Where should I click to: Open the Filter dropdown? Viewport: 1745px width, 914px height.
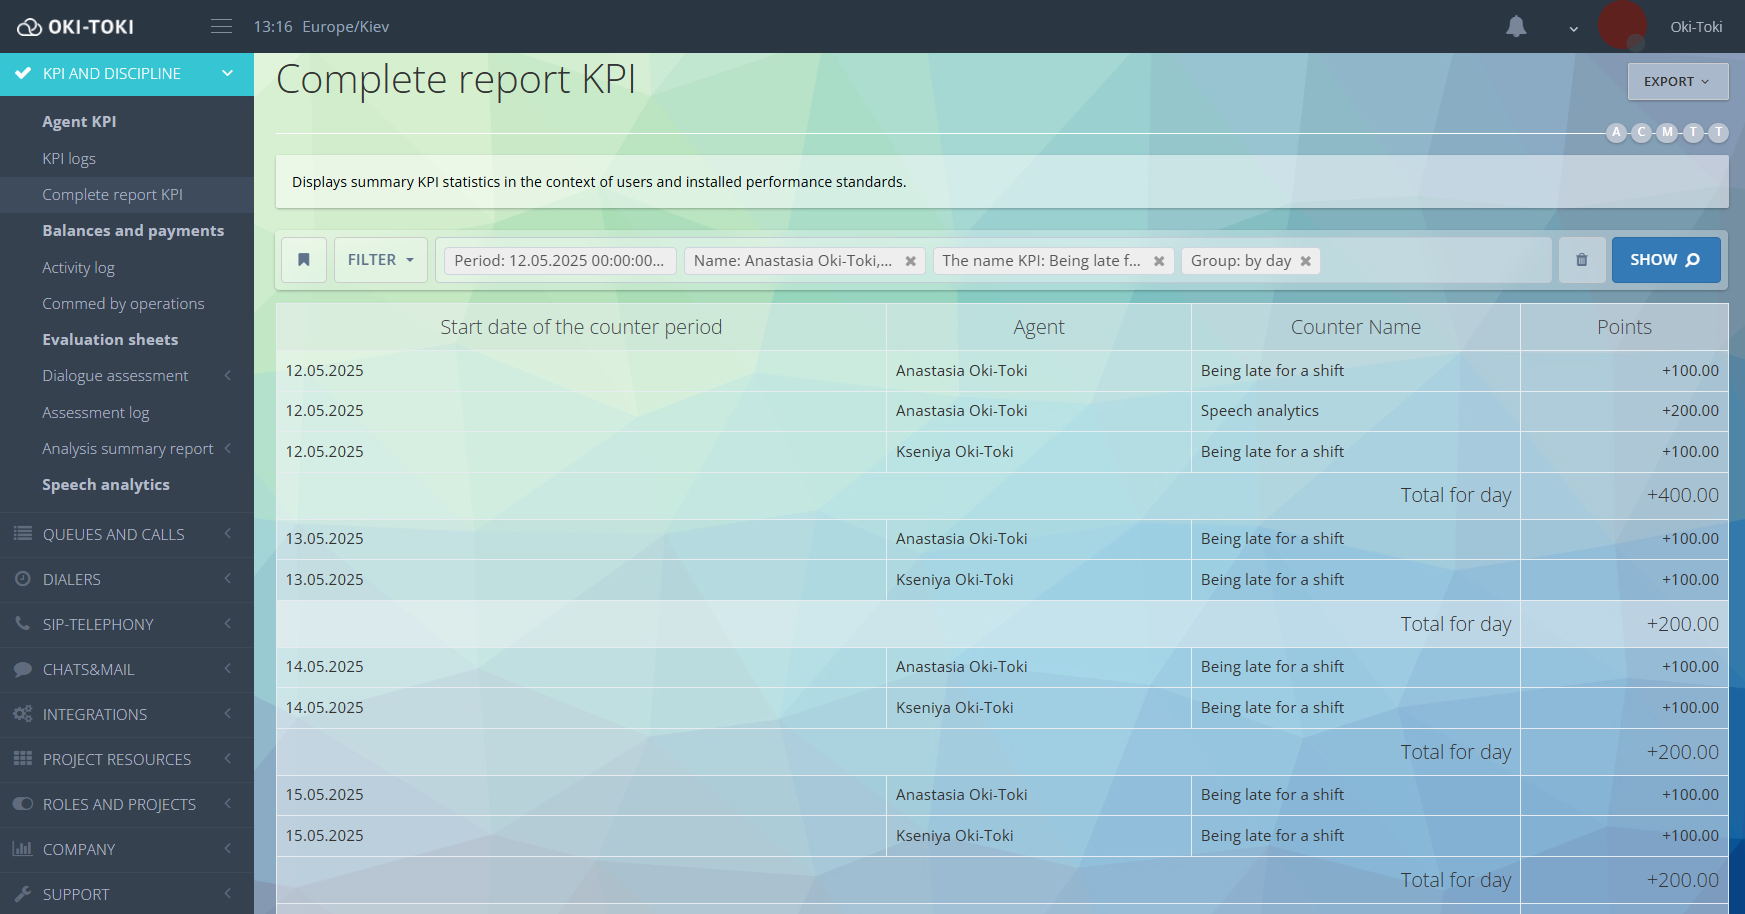coord(380,259)
